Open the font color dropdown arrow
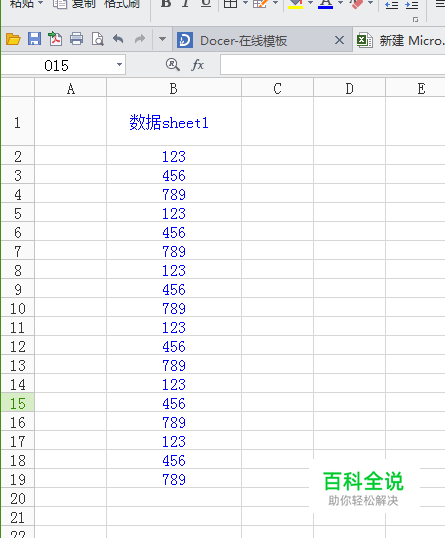This screenshot has height=538, width=445. point(340,3)
